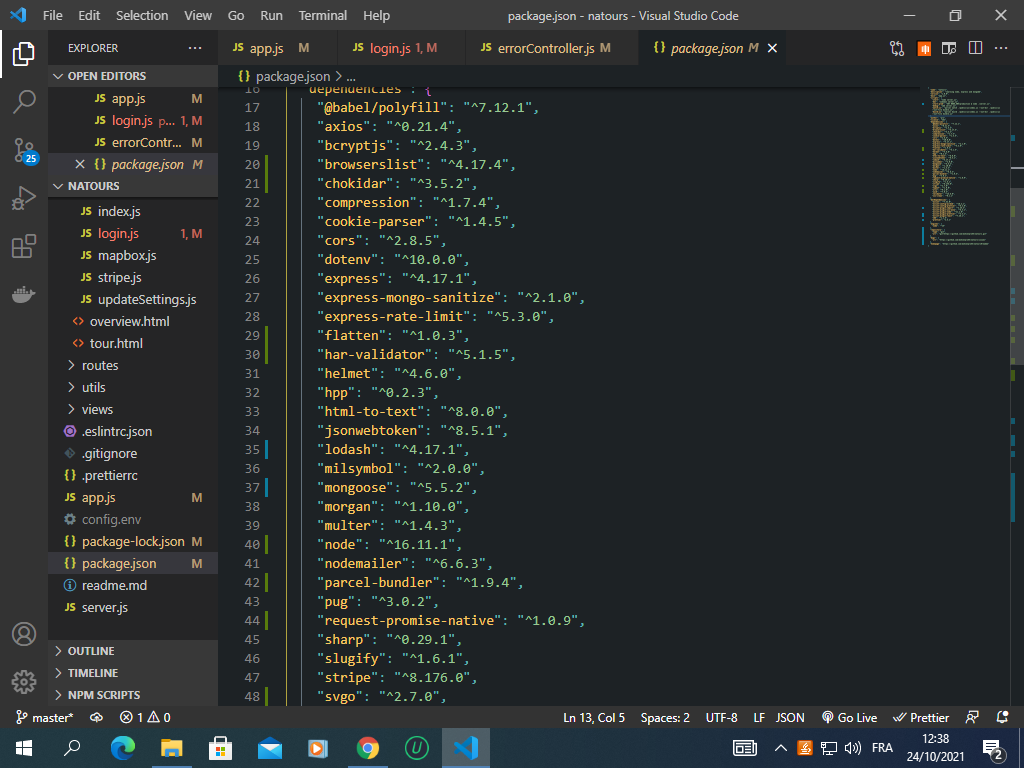Open the Selection menu

(142, 15)
